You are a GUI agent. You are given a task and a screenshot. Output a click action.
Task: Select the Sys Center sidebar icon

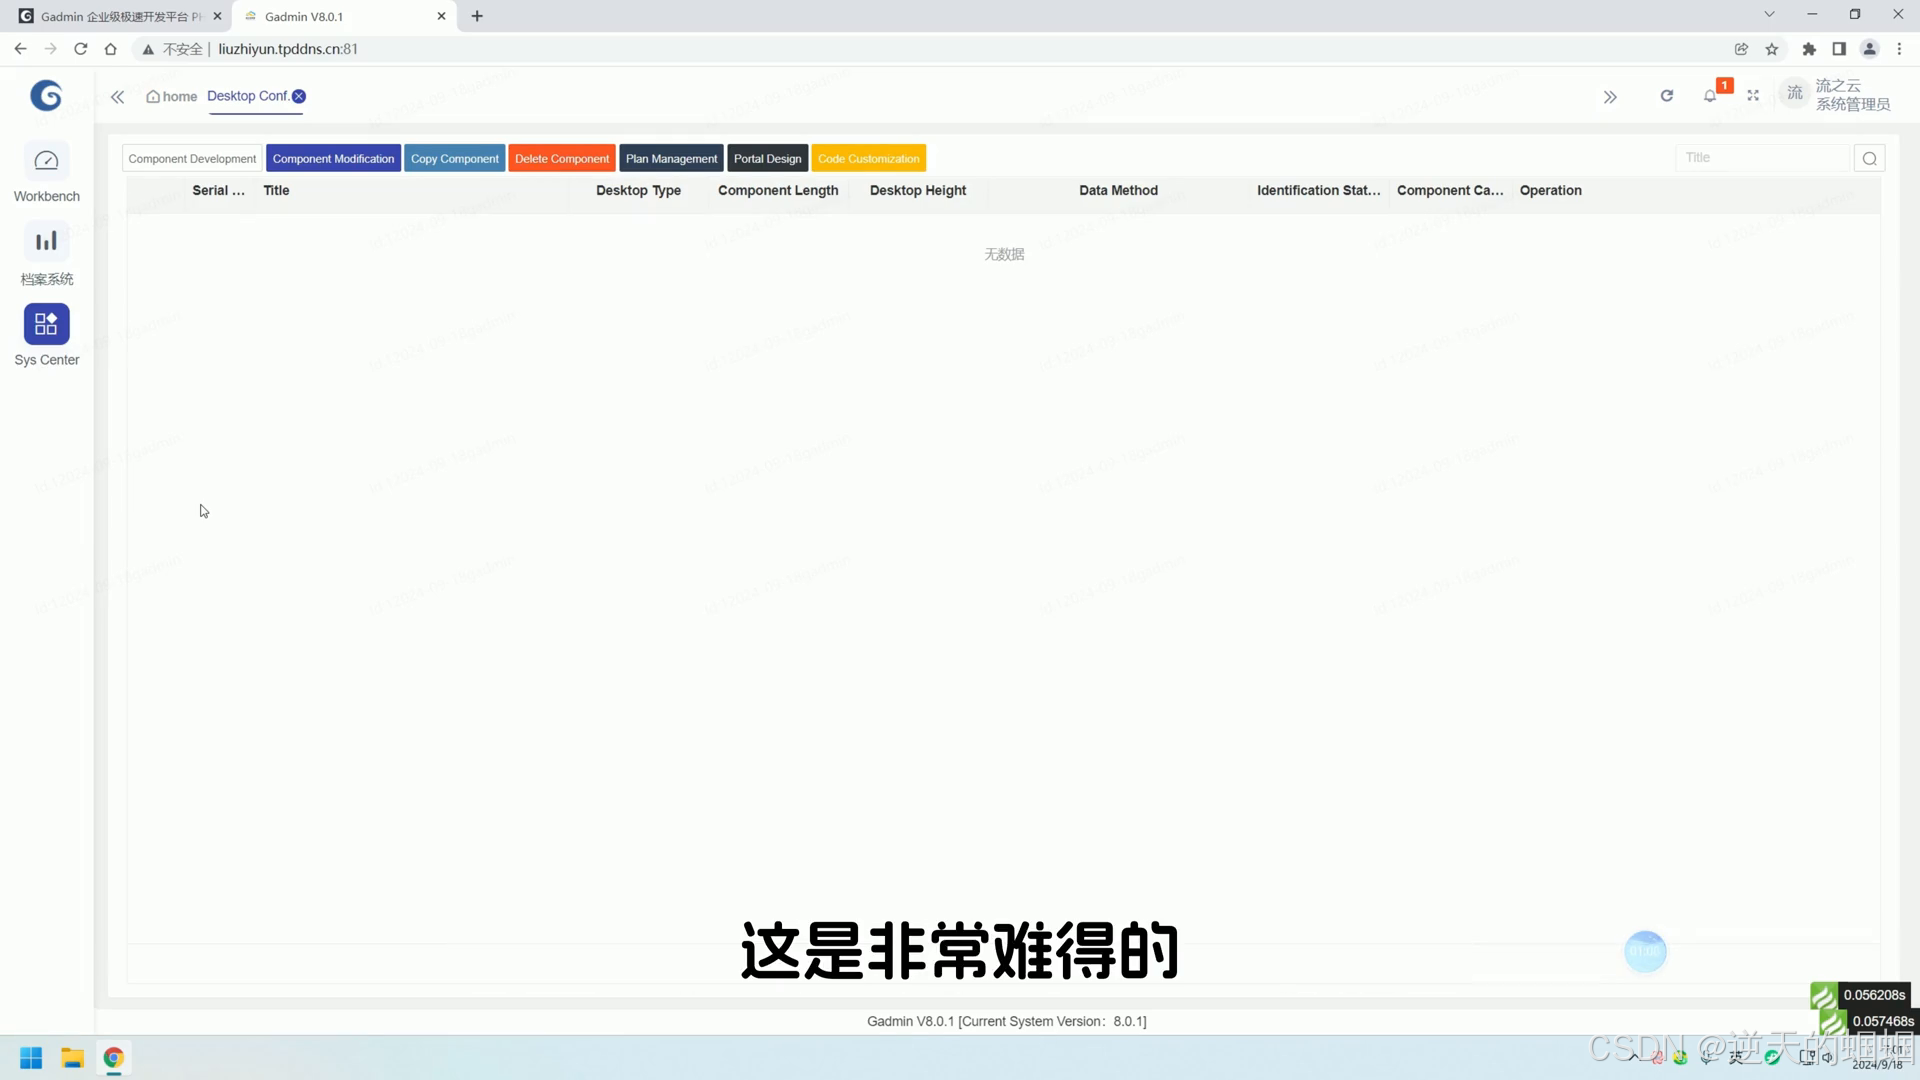46,324
